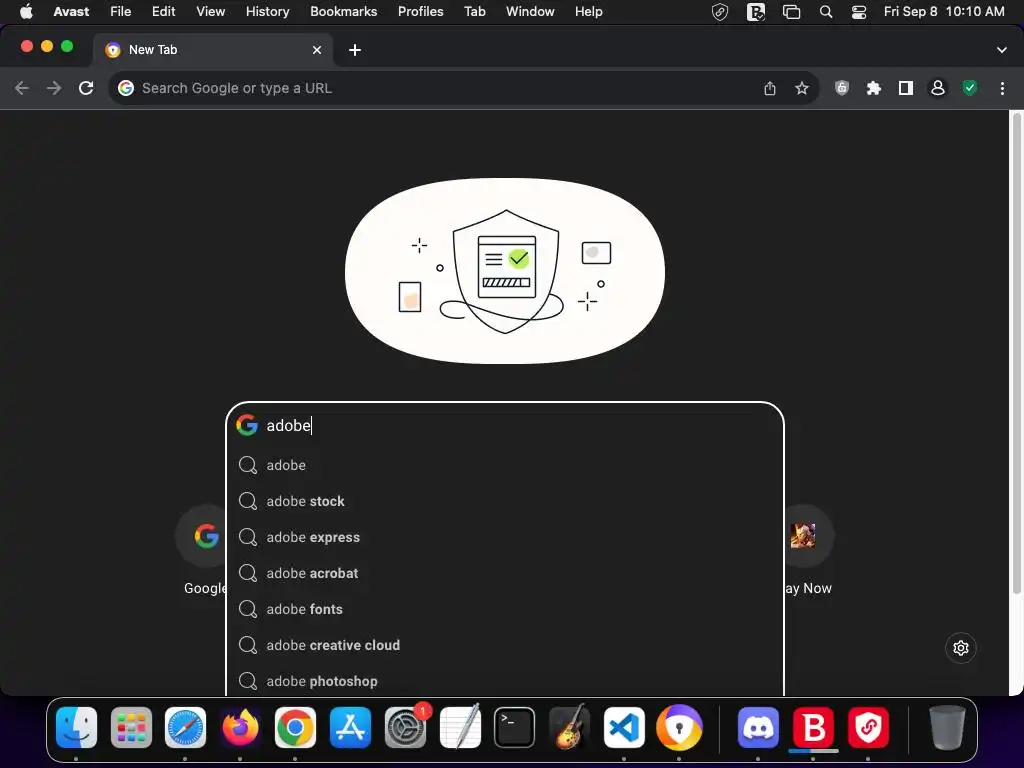Open the Avast application menu
1024x768 pixels.
[71, 12]
